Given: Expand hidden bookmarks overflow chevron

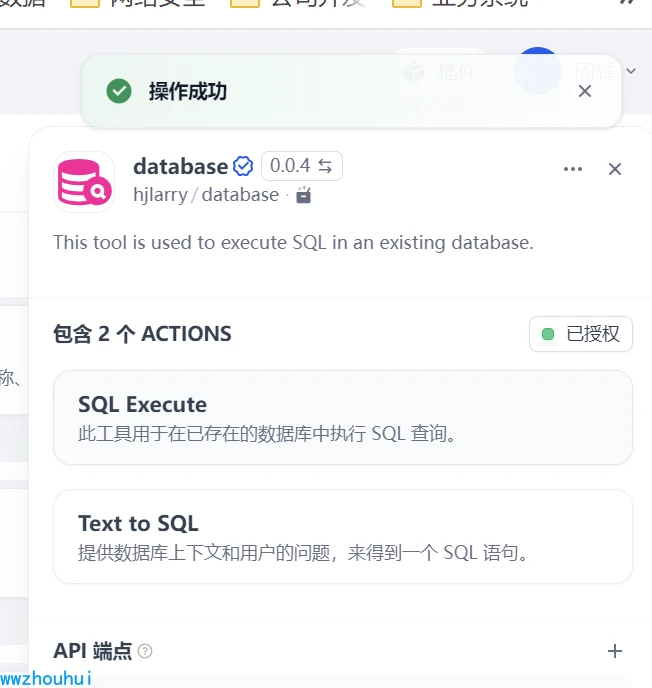Looking at the screenshot, I should [x=627, y=2].
